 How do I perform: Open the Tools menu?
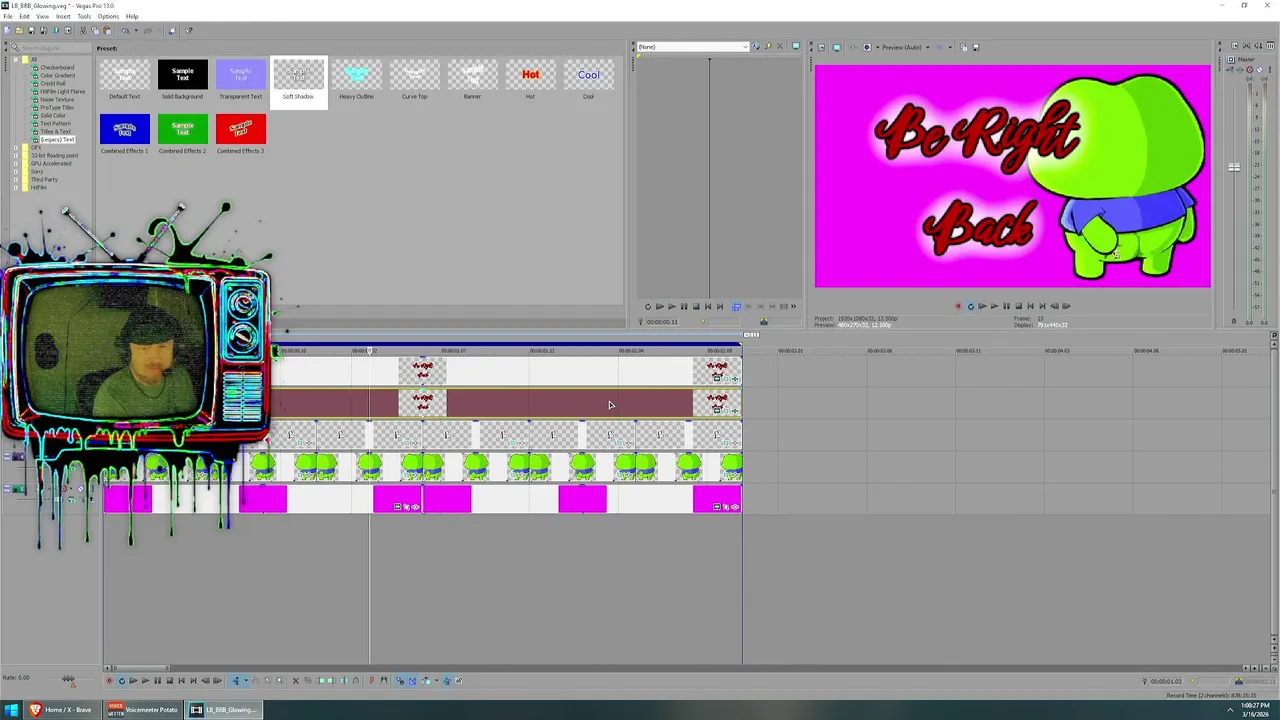pos(84,16)
